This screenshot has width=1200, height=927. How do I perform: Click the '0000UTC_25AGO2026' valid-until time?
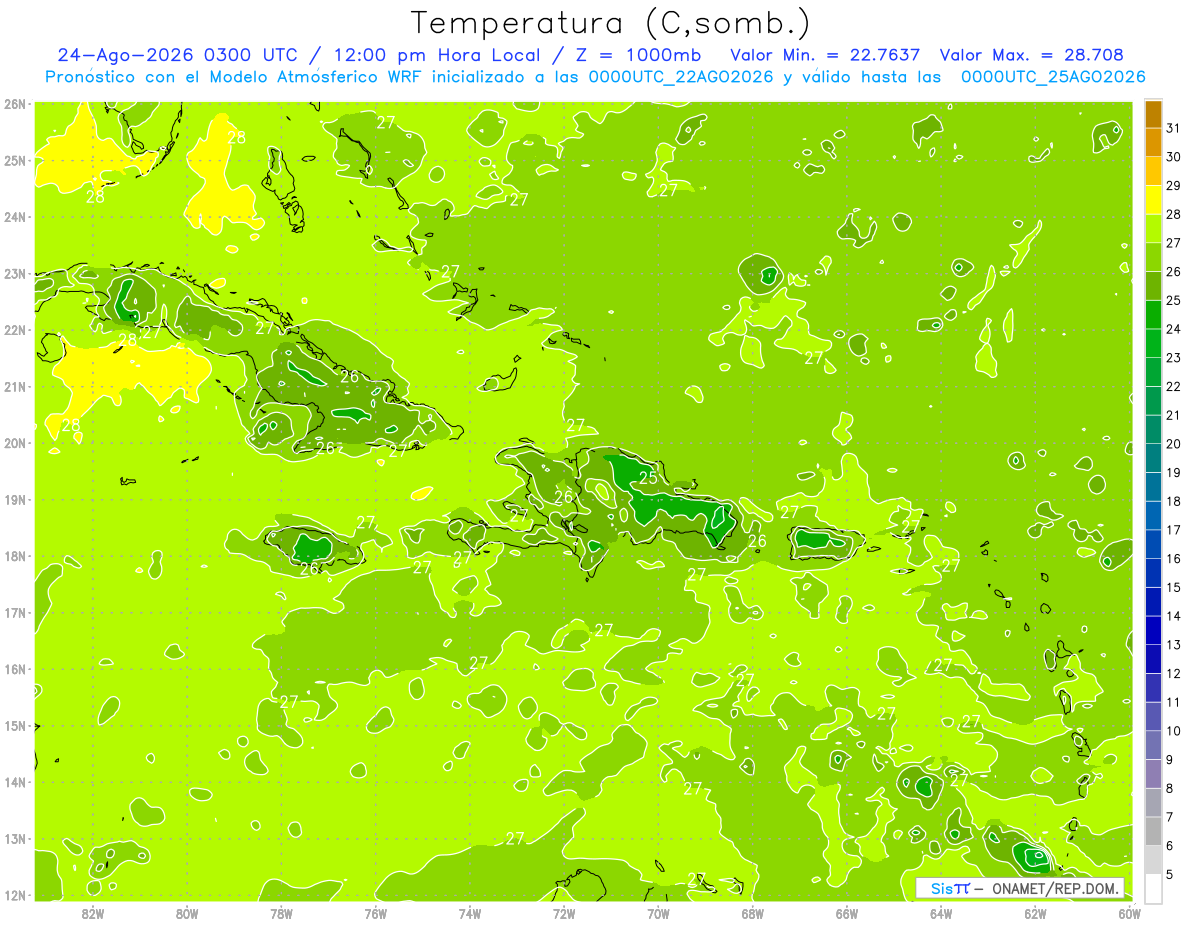1053,77
